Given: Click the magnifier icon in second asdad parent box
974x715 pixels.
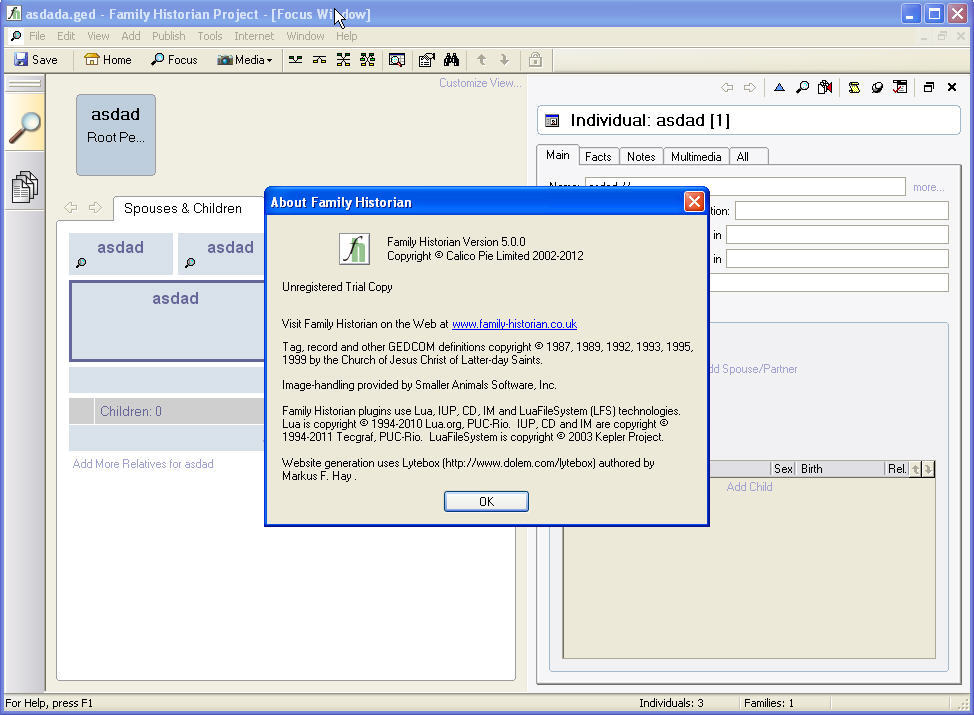Looking at the screenshot, I should click(x=190, y=263).
